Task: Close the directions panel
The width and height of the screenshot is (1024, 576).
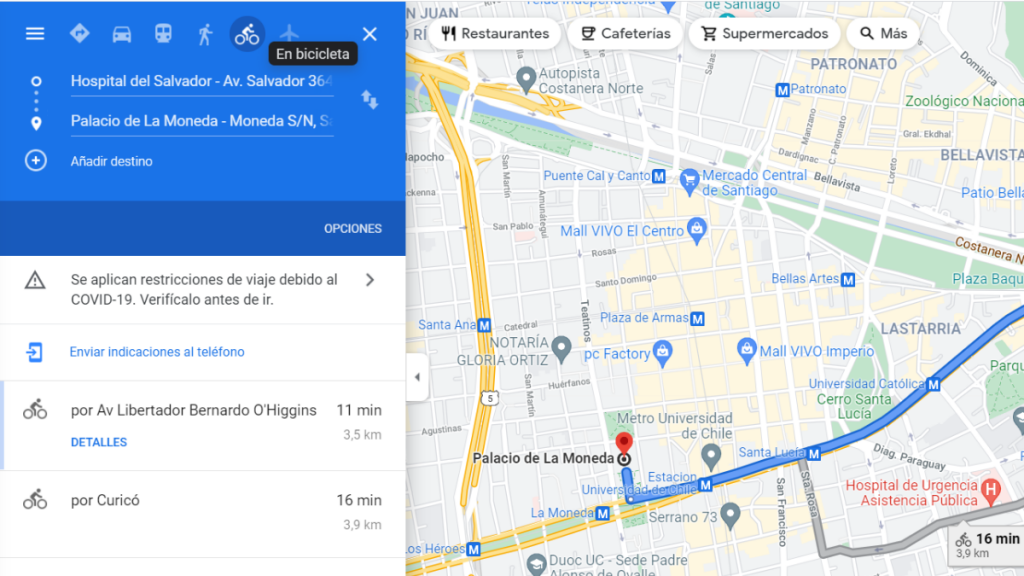Action: (370, 34)
